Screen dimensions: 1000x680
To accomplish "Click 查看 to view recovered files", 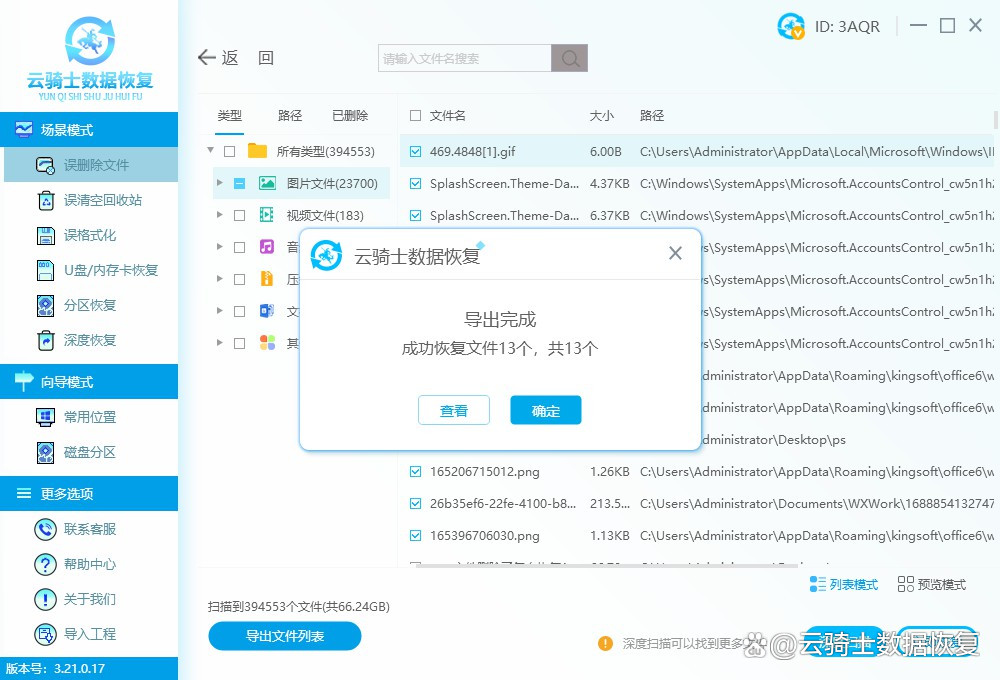I will click(454, 410).
